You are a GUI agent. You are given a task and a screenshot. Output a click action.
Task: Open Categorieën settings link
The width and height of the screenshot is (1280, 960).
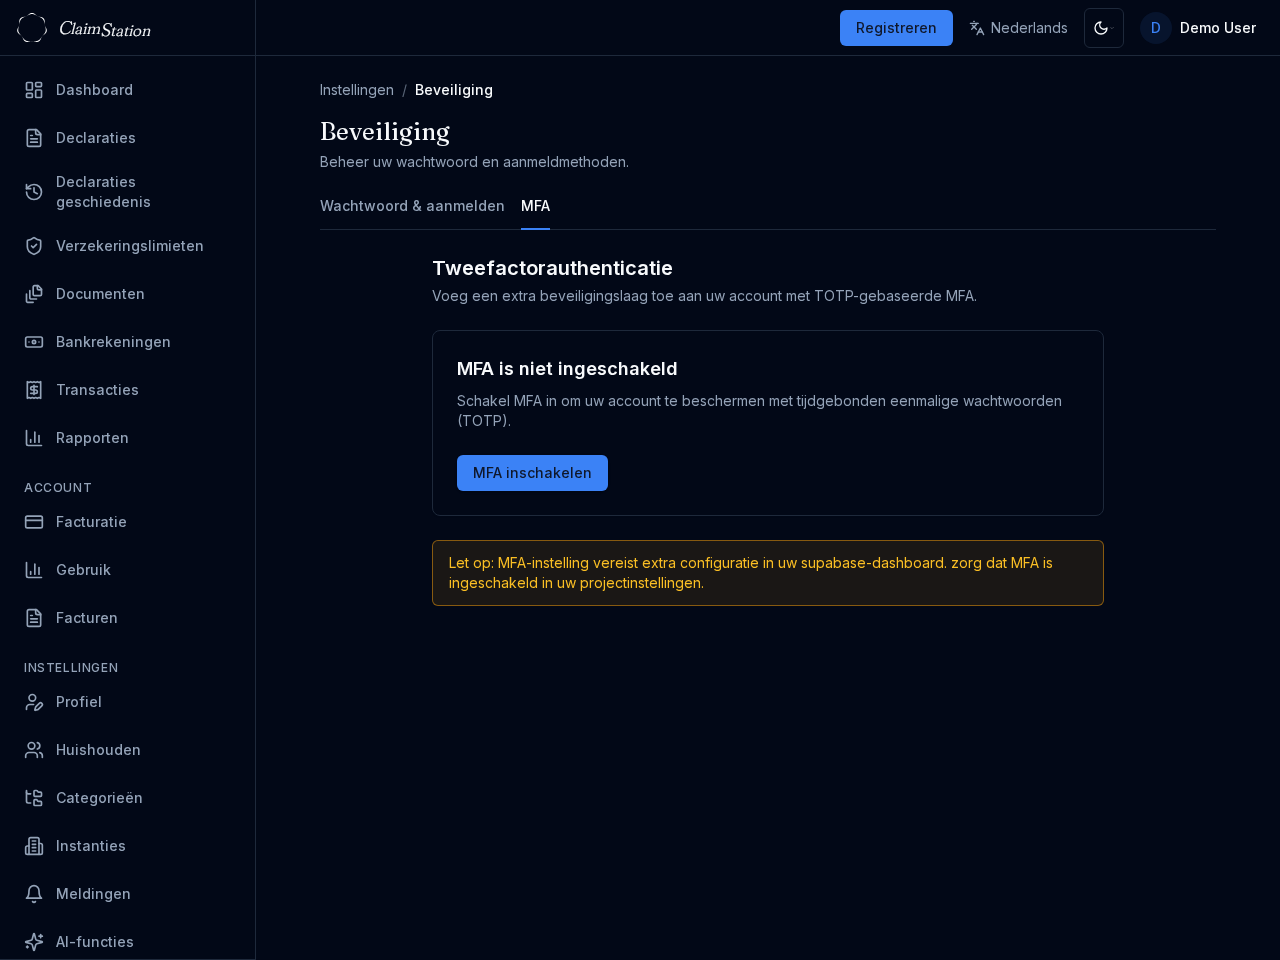click(127, 798)
